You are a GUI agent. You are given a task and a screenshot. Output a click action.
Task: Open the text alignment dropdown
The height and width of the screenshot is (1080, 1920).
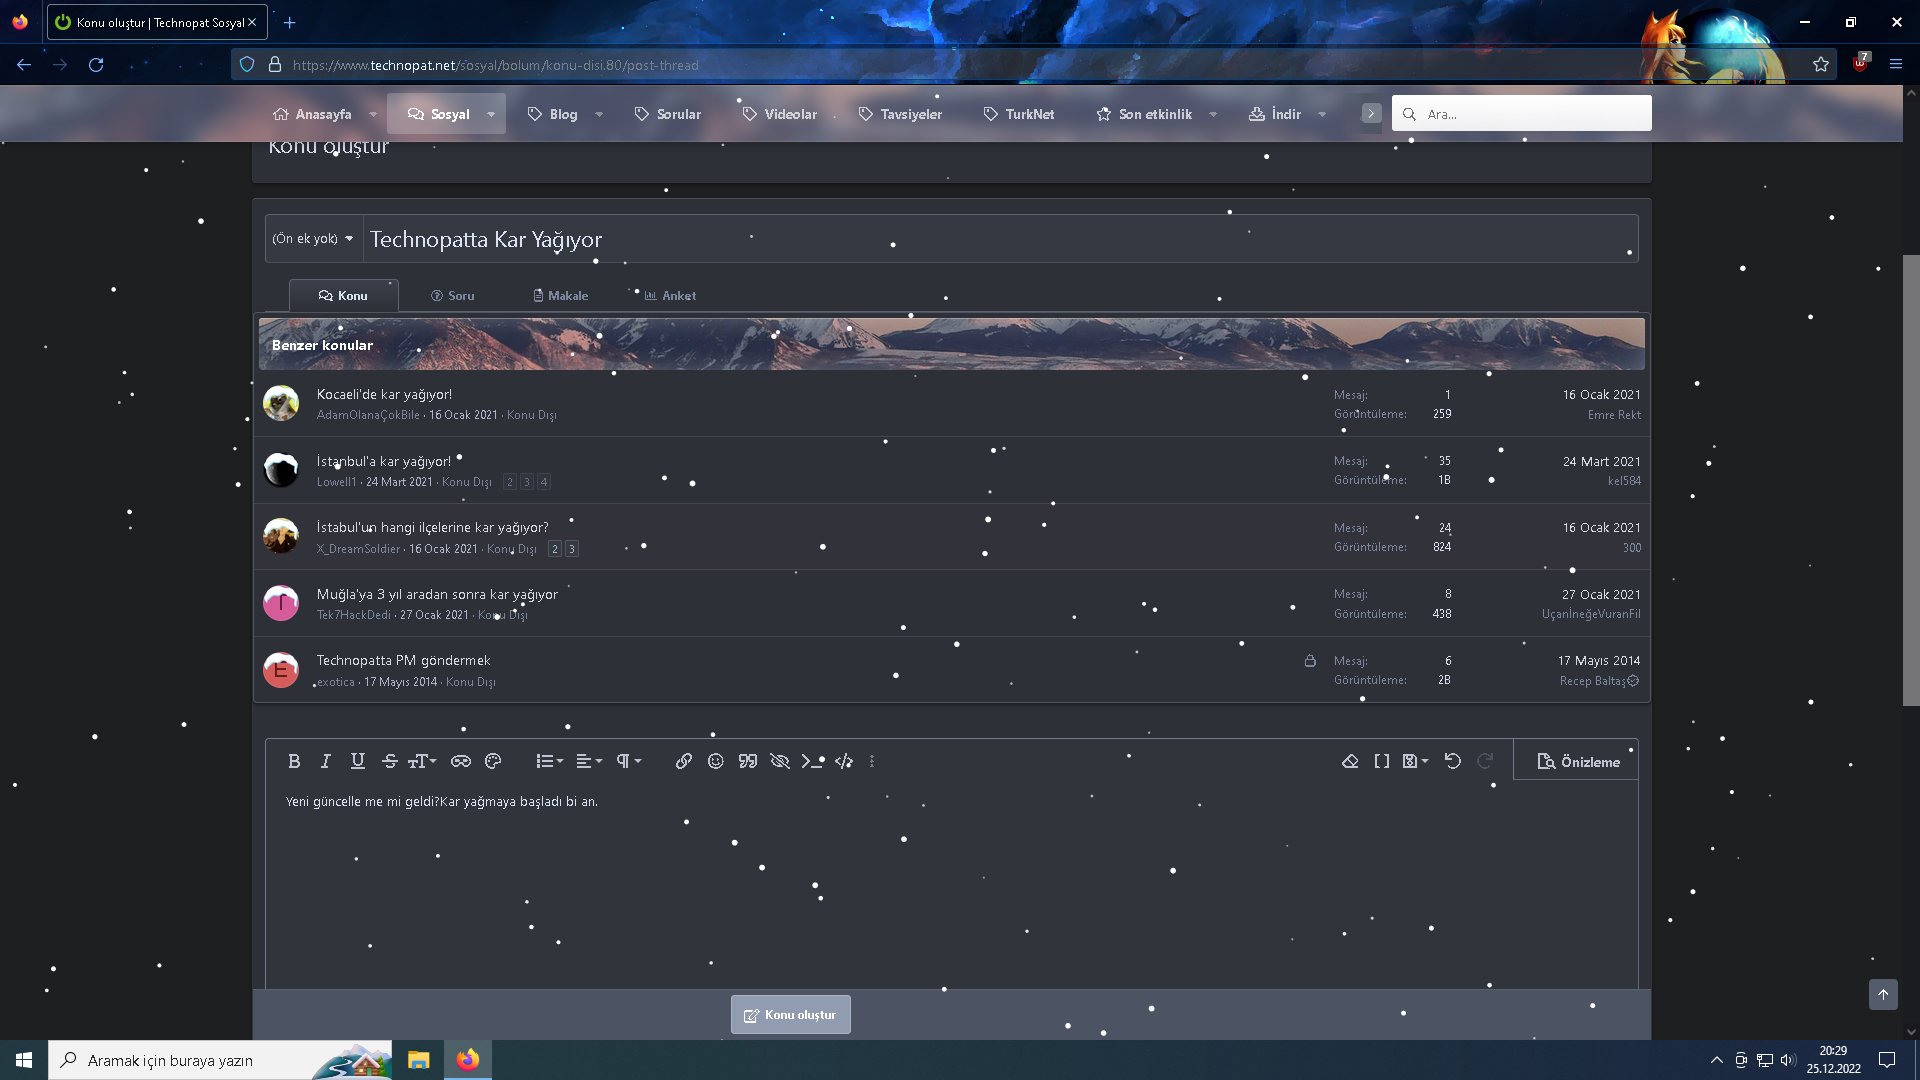(x=589, y=761)
